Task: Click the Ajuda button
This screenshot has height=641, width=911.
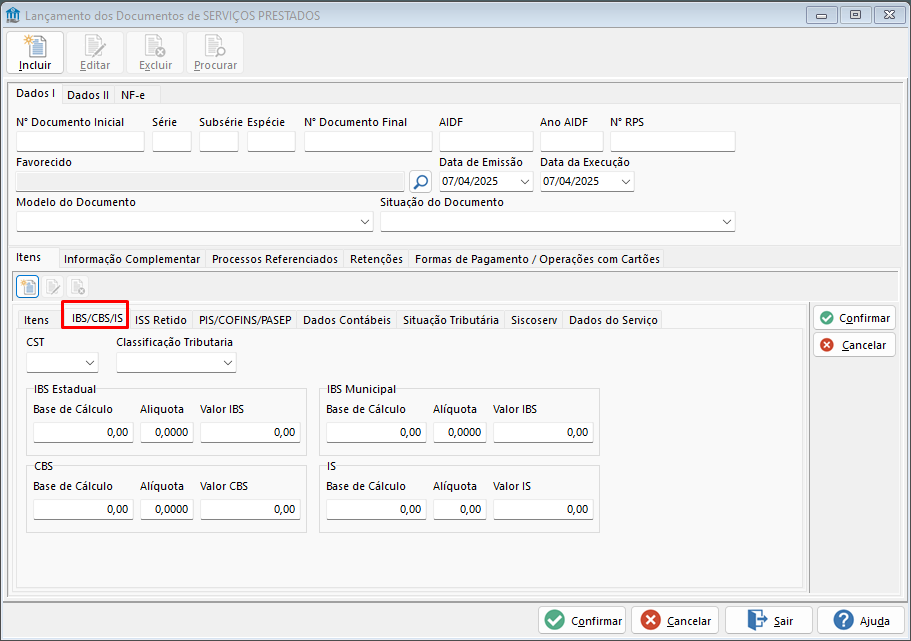Action: (861, 621)
